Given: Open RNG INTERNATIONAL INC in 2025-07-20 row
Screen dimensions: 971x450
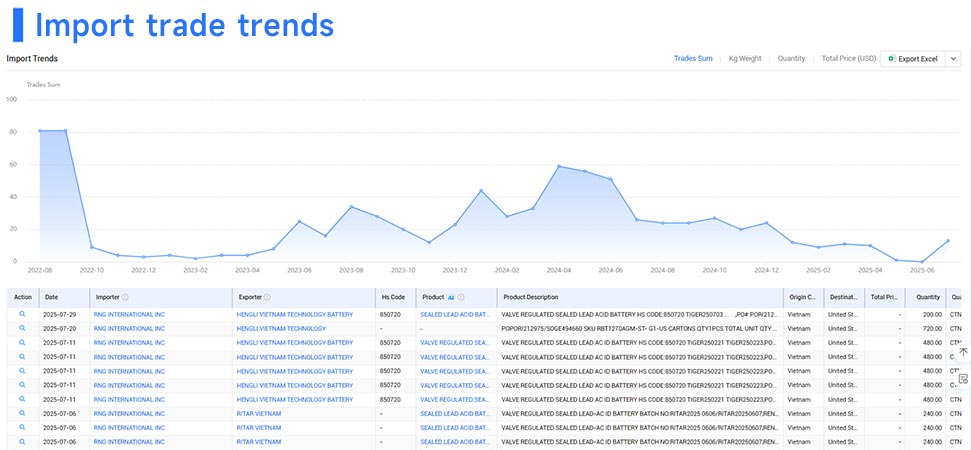Looking at the screenshot, I should (129, 329).
